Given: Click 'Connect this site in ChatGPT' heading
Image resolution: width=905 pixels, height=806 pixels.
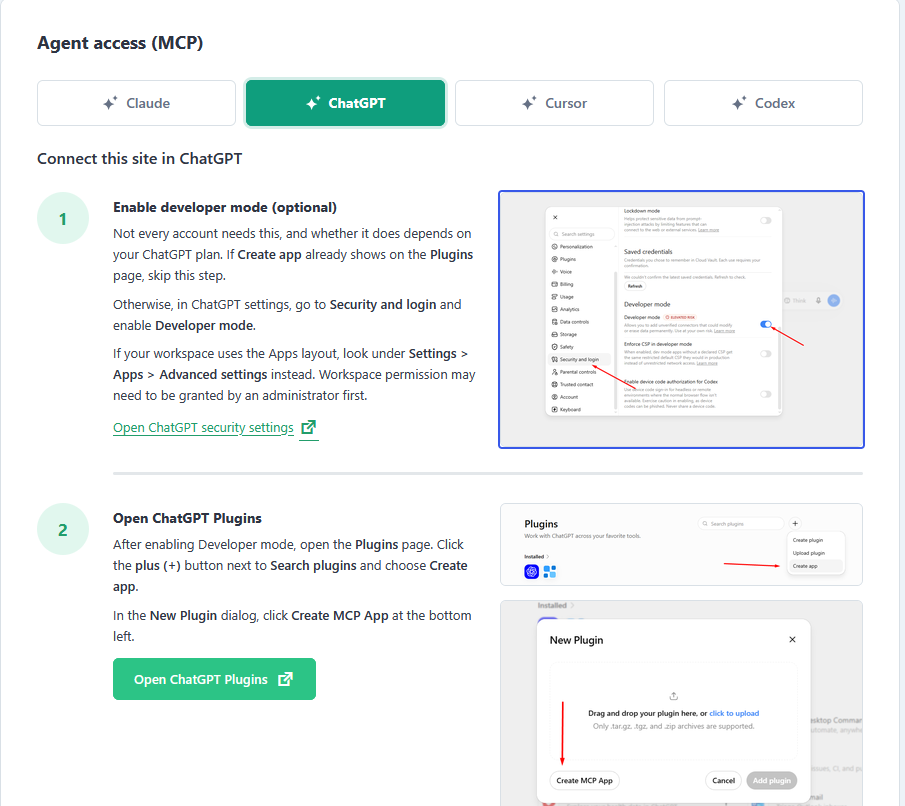Looking at the screenshot, I should [x=140, y=159].
